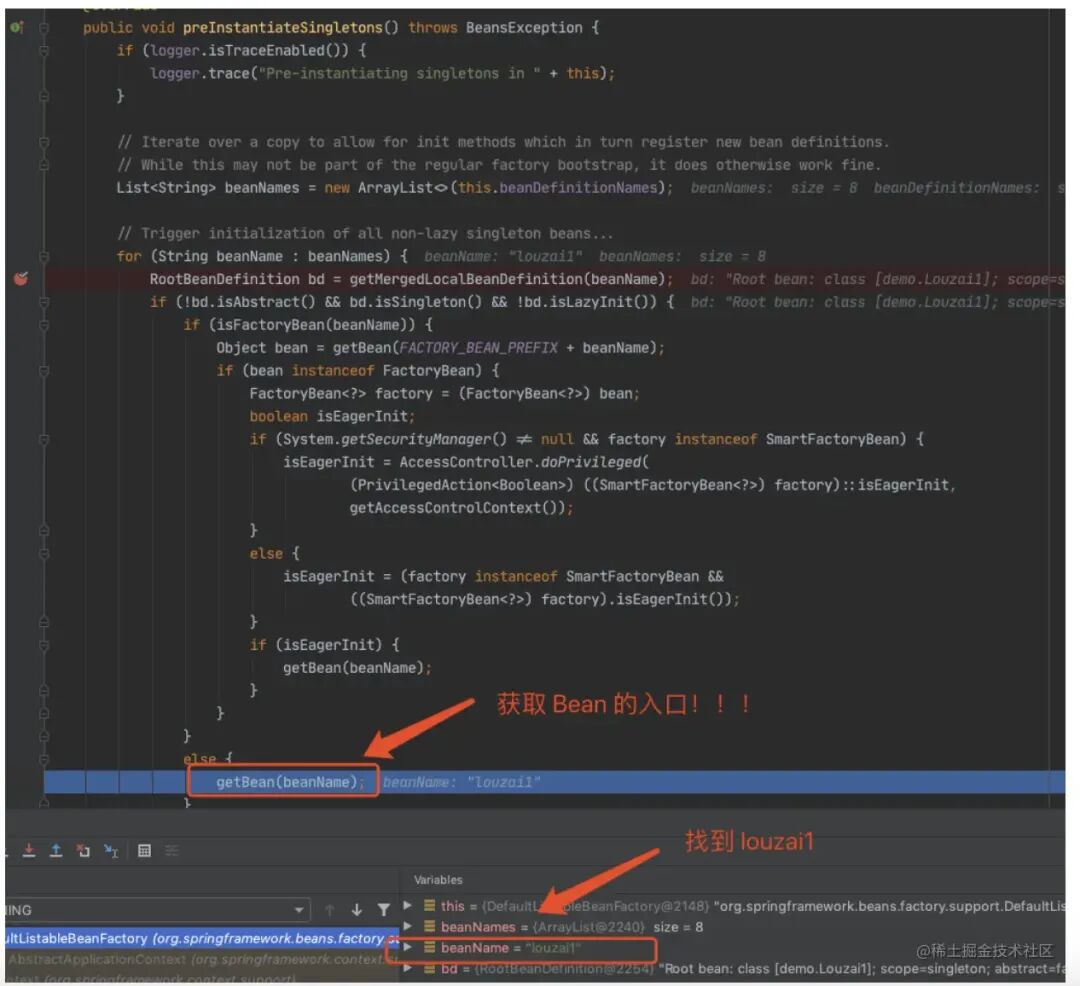The height and width of the screenshot is (986, 1080).
Task: Click the Trace Current Stream Chain icon
Action: point(172,851)
